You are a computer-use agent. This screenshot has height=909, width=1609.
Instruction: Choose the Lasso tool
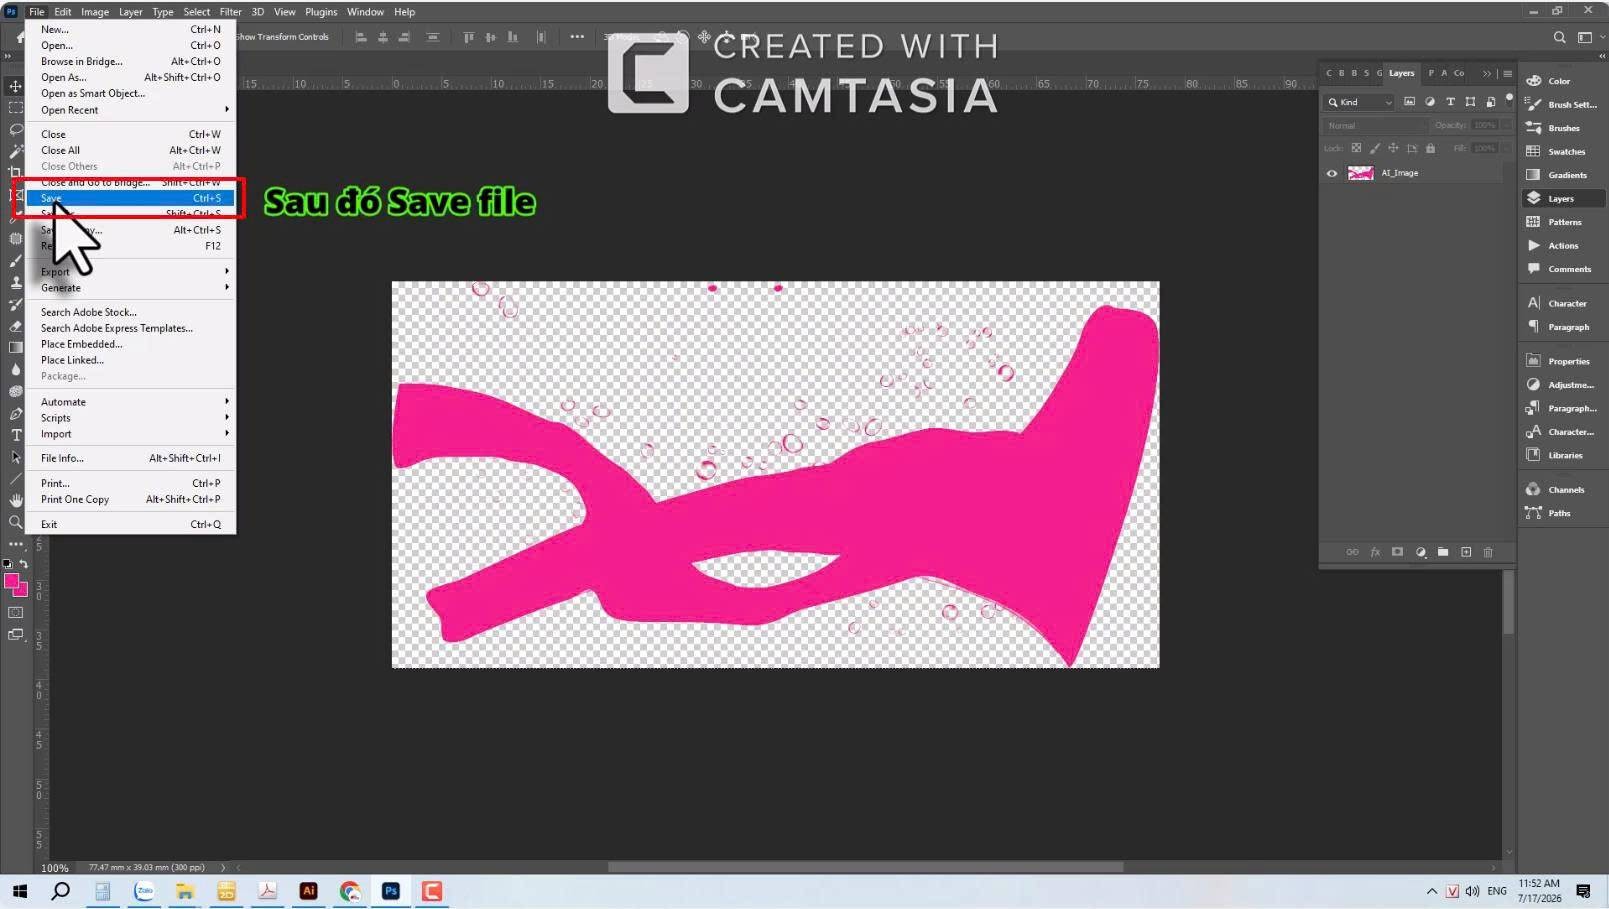16,129
